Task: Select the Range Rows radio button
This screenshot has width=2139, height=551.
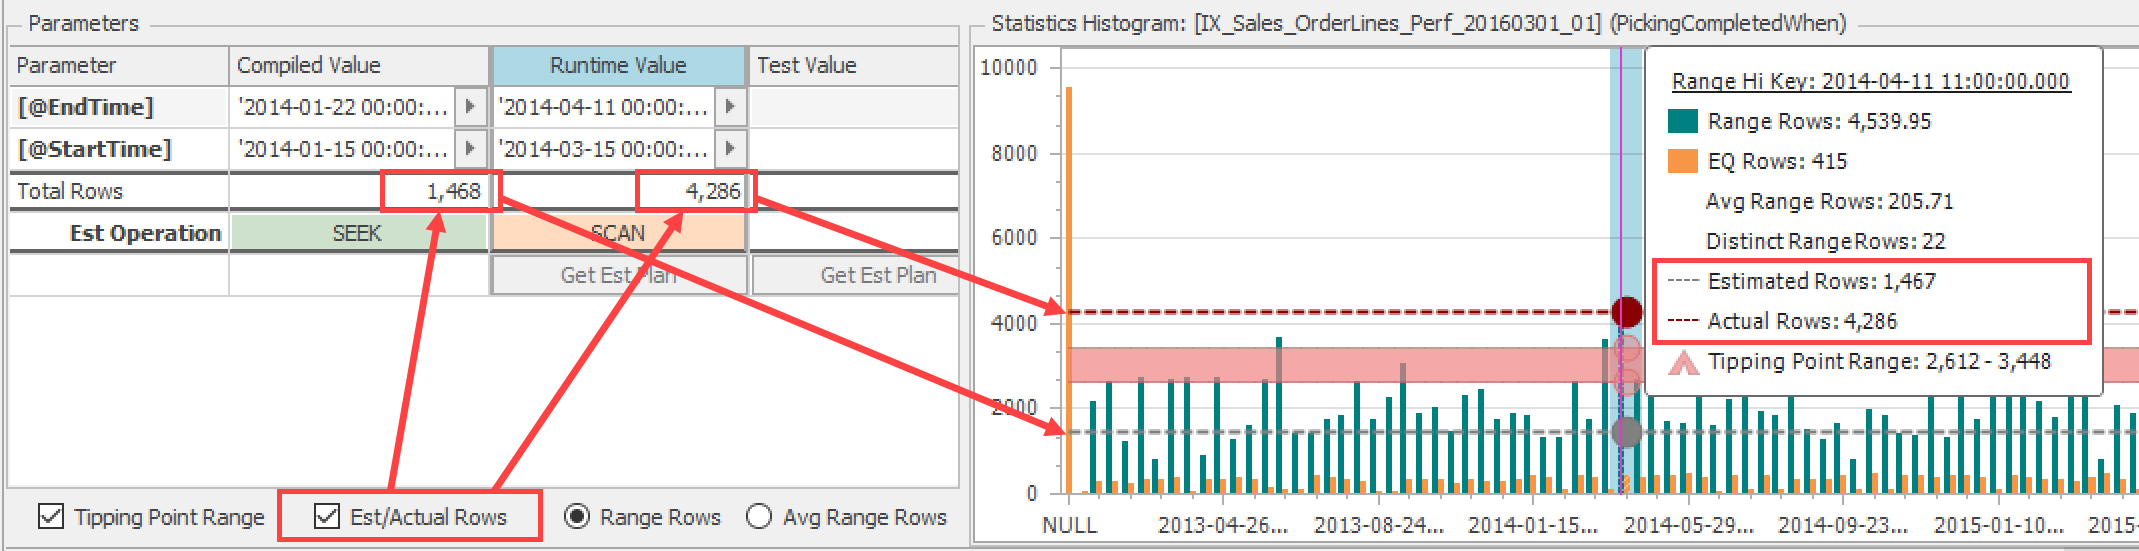Action: click(x=577, y=517)
